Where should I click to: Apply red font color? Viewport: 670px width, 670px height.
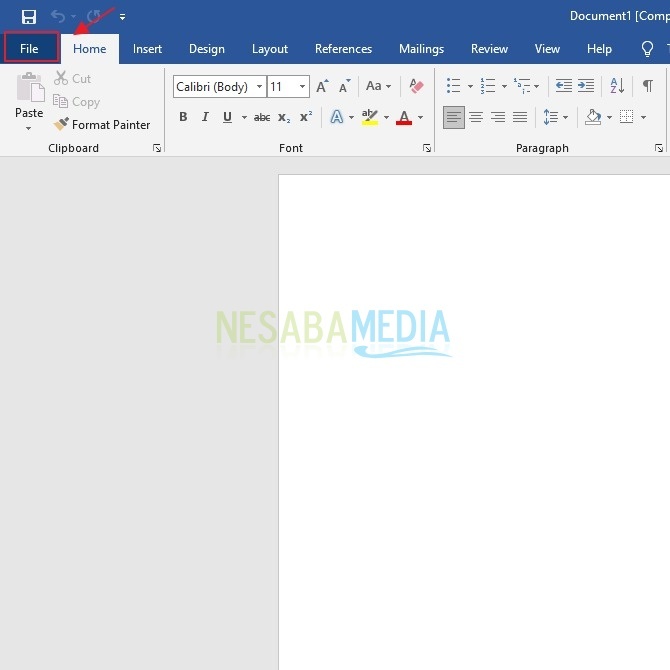(x=404, y=117)
